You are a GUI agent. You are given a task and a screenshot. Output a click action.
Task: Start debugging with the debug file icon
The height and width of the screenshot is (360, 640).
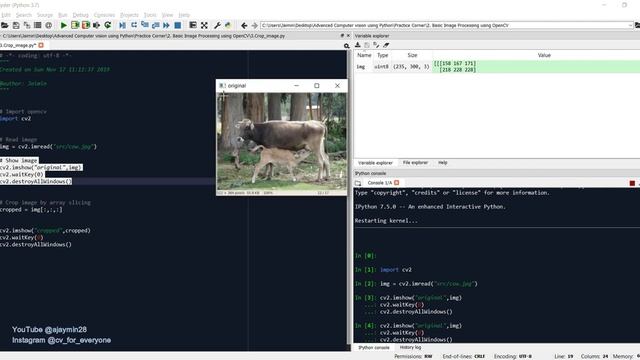click(x=122, y=25)
